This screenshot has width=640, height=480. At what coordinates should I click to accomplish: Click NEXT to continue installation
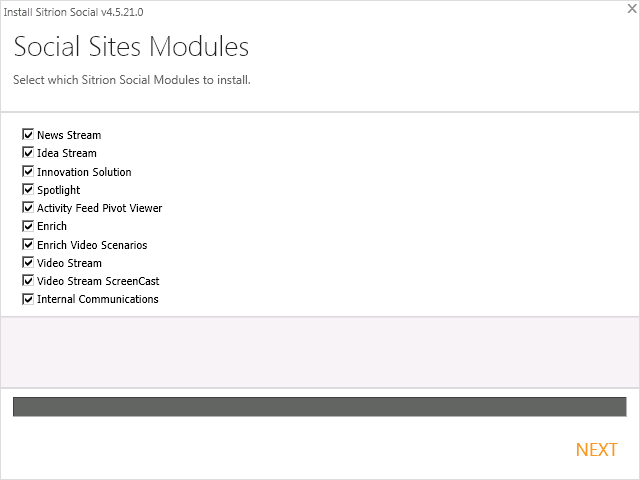[x=596, y=450]
